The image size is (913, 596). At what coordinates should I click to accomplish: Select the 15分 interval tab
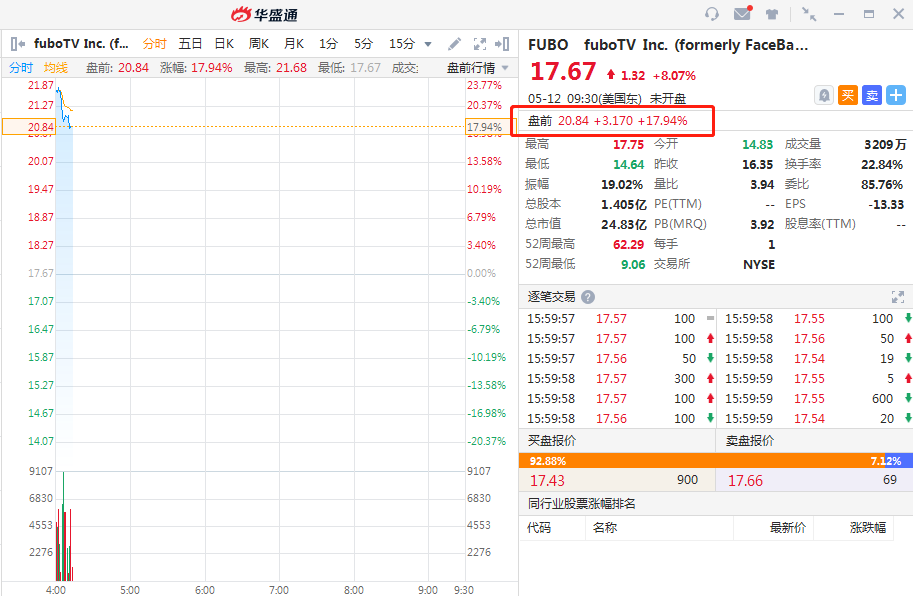pyautogui.click(x=402, y=44)
